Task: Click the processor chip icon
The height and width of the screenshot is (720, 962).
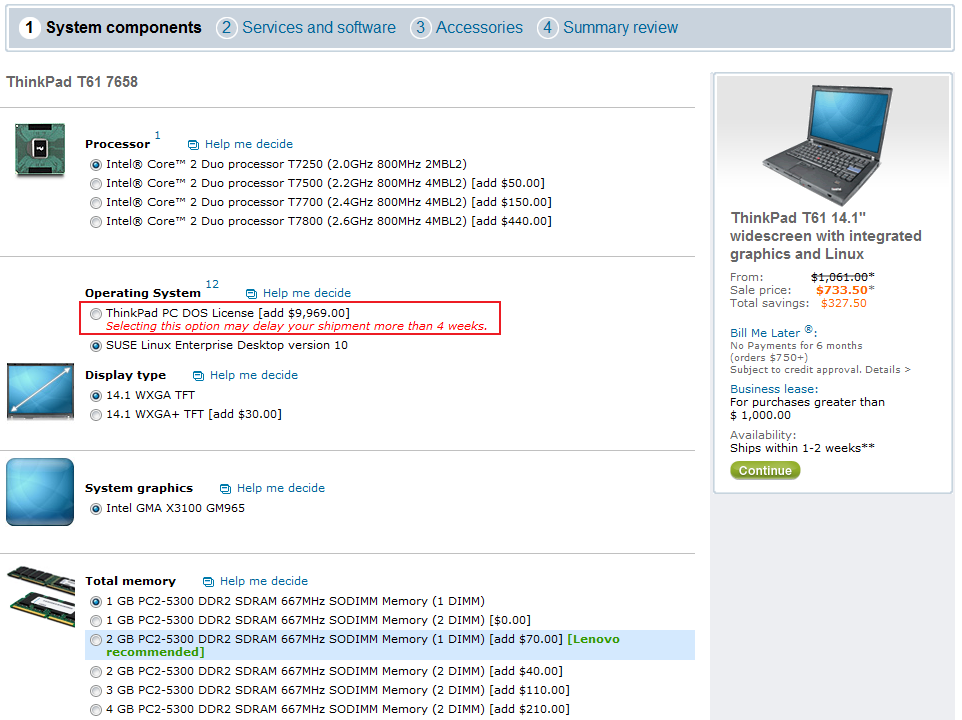Action: pyautogui.click(x=40, y=149)
